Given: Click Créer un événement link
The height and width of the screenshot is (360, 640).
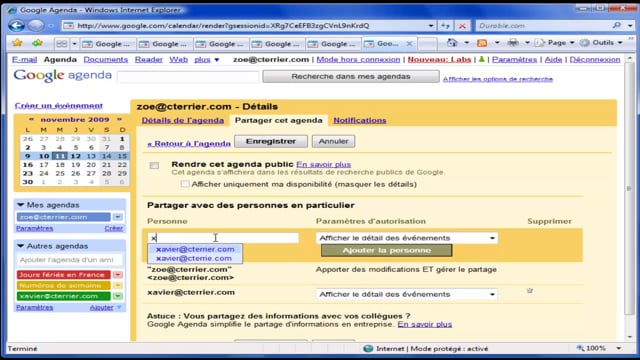Looking at the screenshot, I should click(59, 106).
